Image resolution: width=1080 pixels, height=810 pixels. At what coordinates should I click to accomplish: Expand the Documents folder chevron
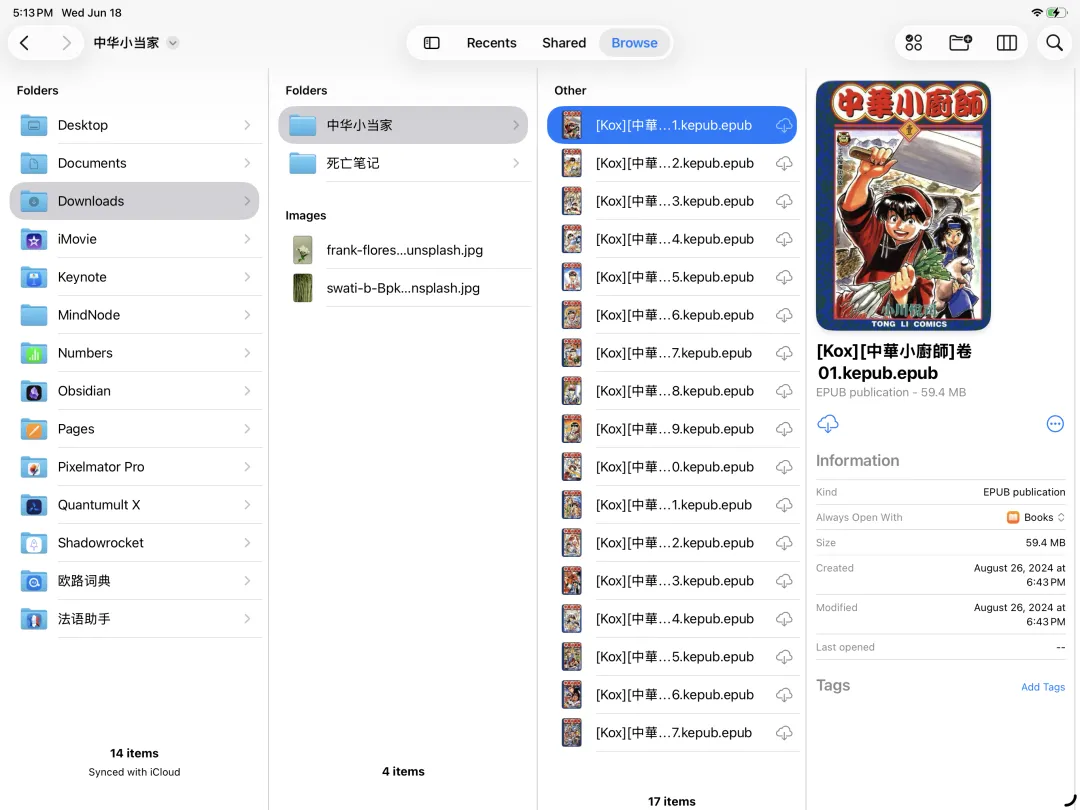point(247,163)
